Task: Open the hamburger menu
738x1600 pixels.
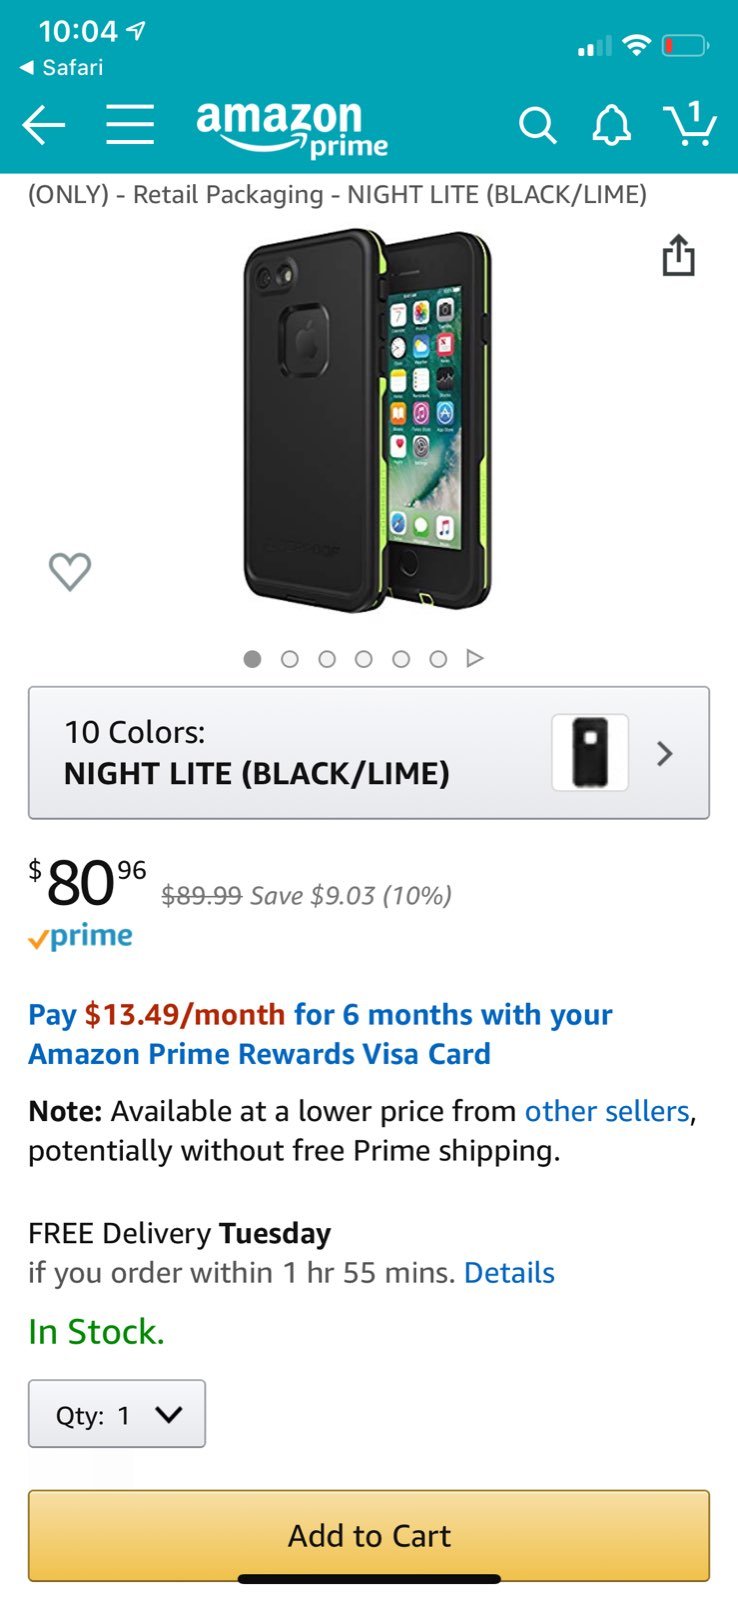Action: point(130,125)
